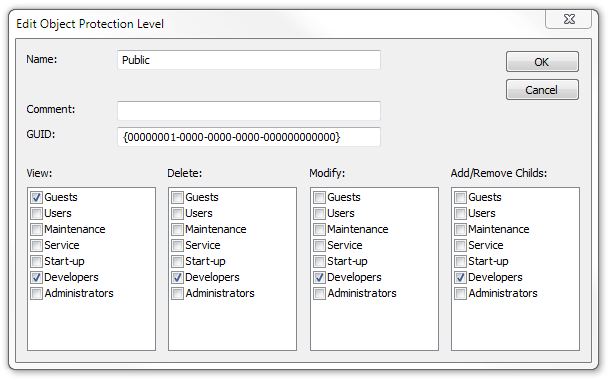Close the Edit Object Protection Level dialog
609x381 pixels.
pos(569,19)
